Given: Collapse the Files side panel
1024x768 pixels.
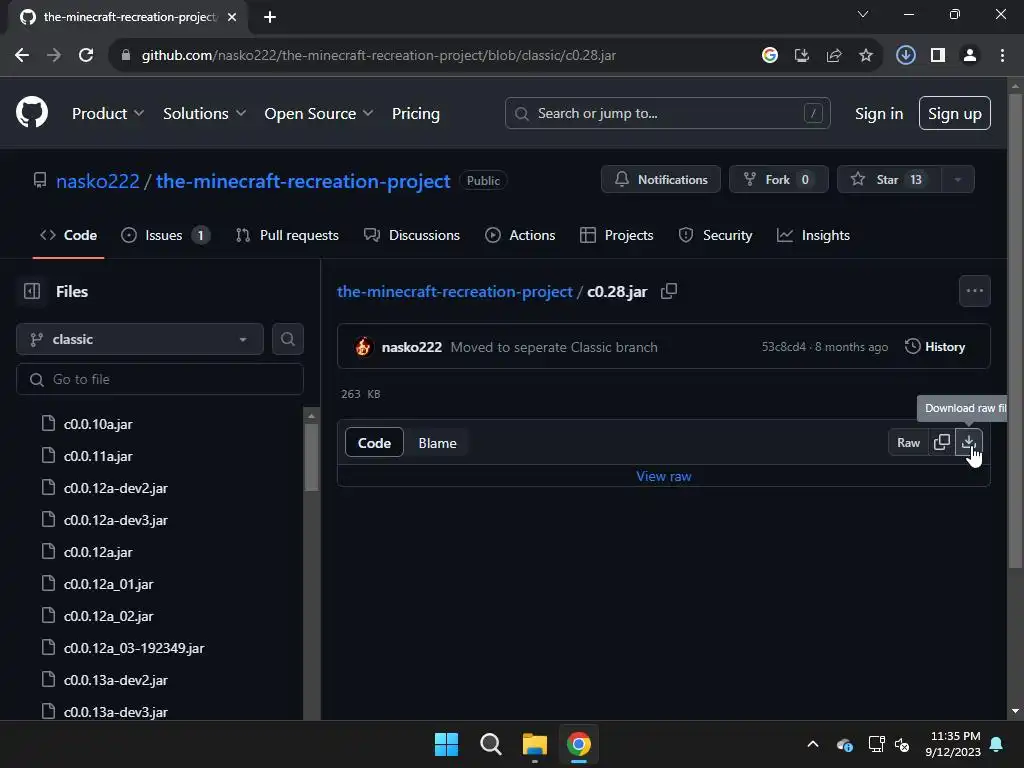Looking at the screenshot, I should (32, 291).
